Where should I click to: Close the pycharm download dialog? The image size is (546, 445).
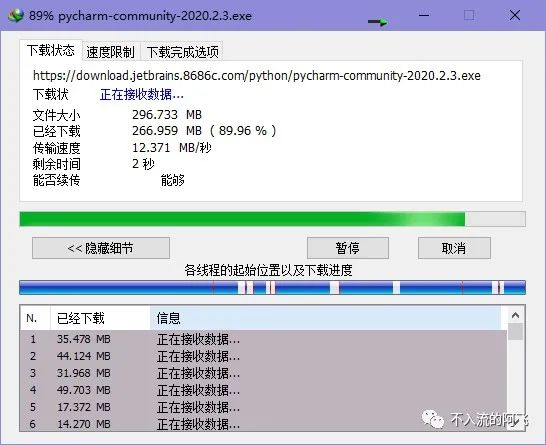pos(515,15)
